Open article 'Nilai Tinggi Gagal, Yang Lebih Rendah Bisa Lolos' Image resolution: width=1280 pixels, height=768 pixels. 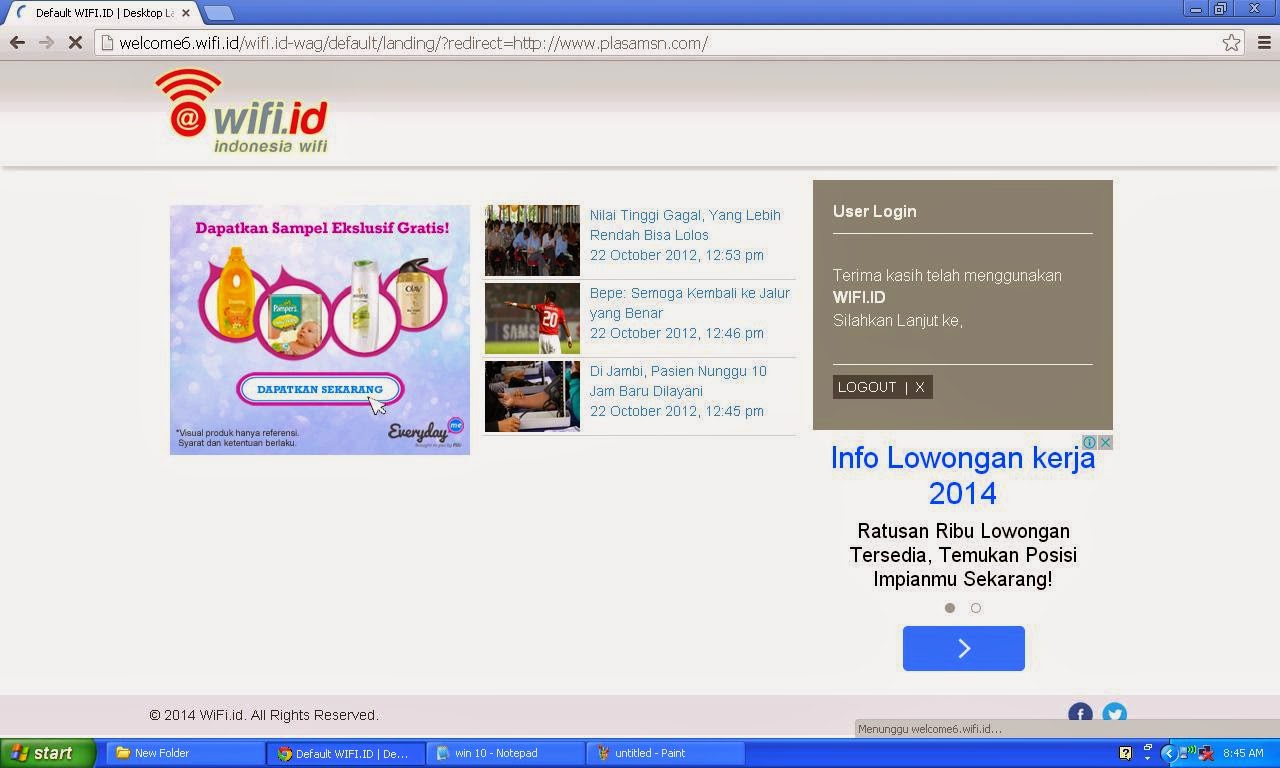(x=685, y=225)
